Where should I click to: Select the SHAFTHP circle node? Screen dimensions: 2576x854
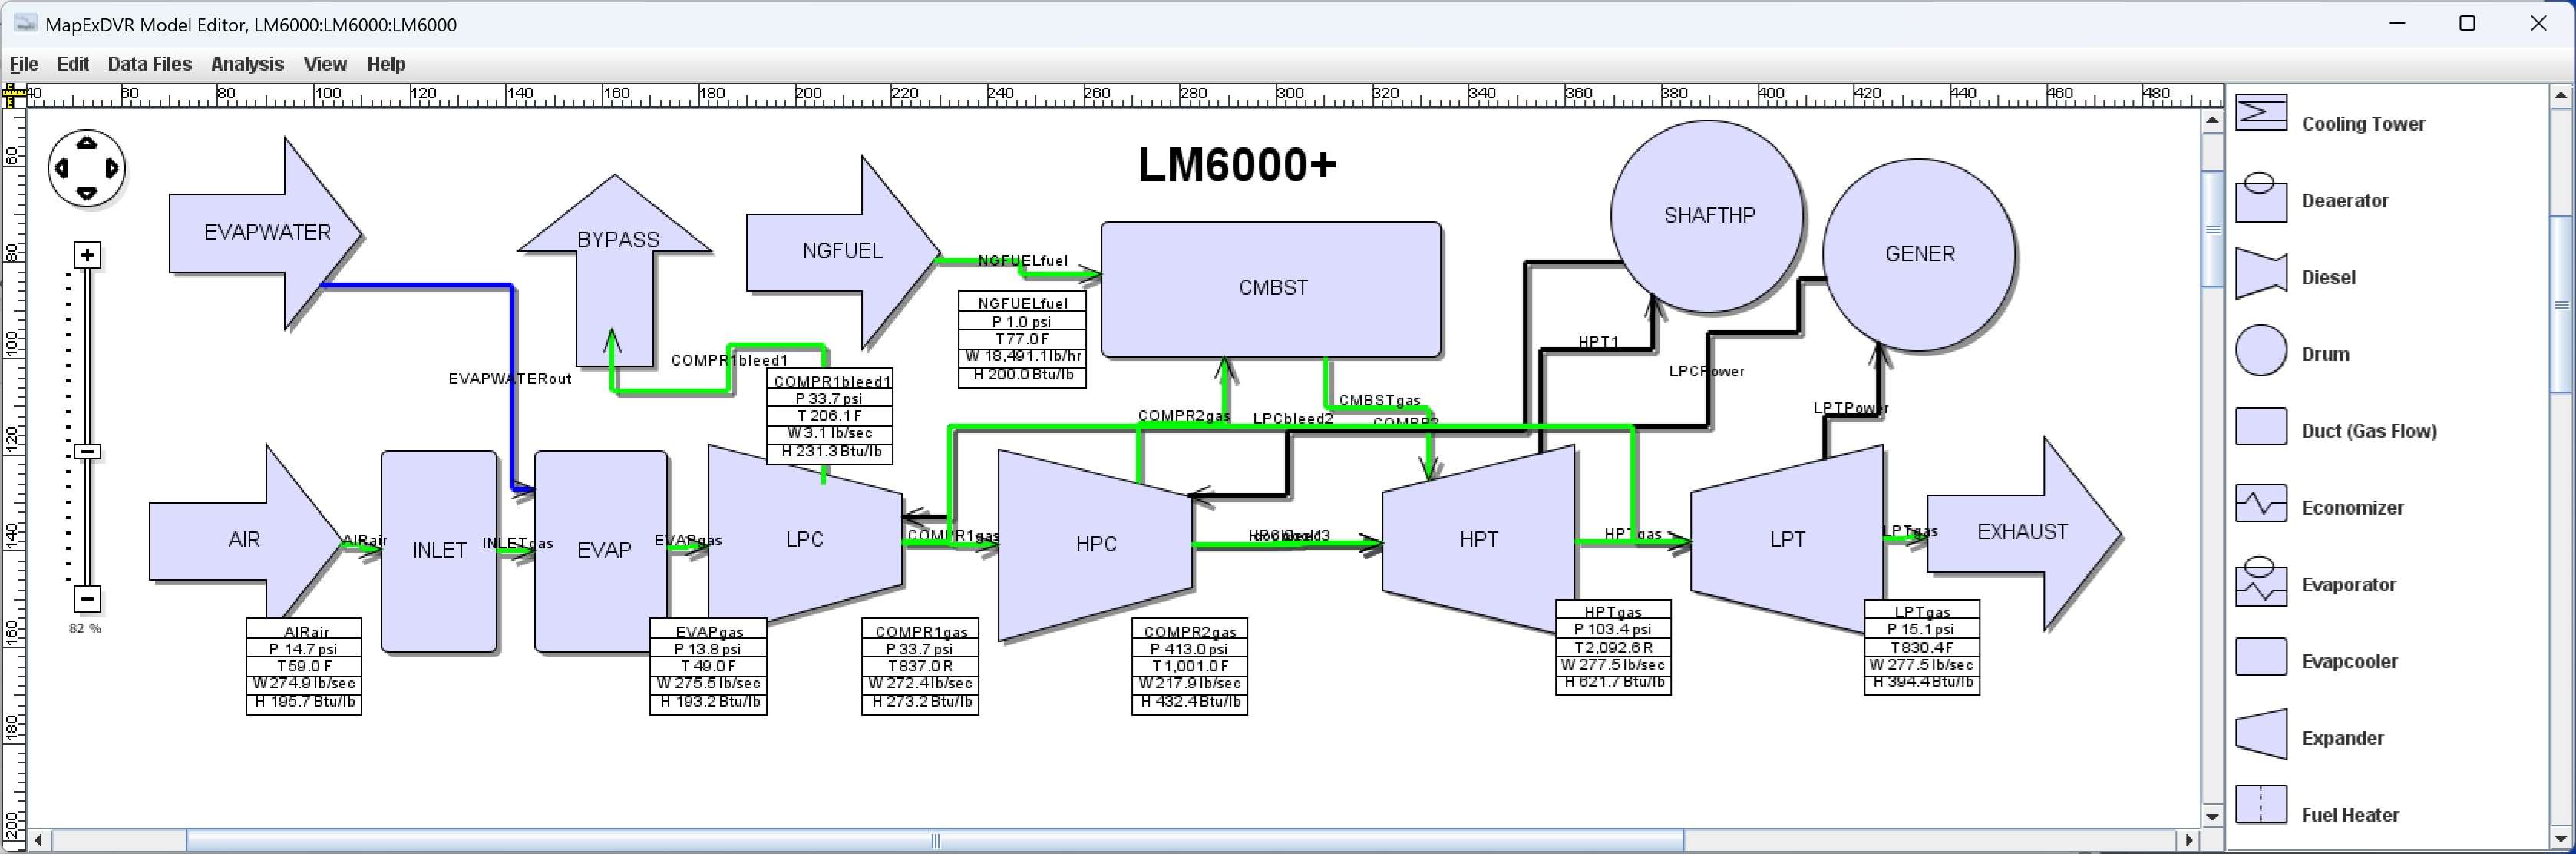tap(1708, 216)
